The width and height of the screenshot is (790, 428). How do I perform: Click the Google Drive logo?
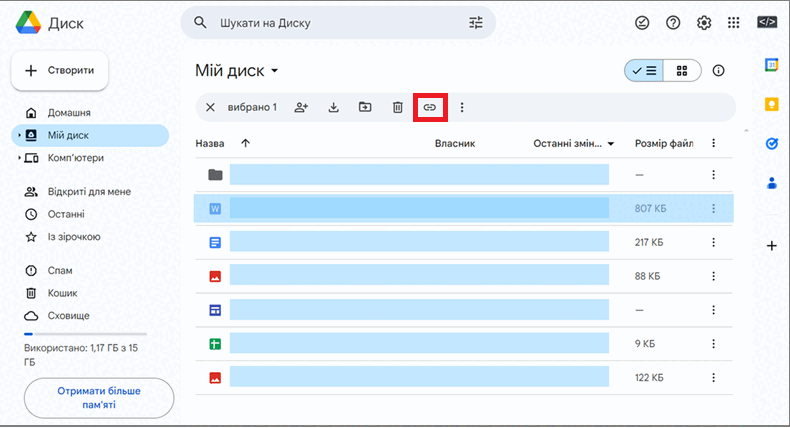pos(28,23)
